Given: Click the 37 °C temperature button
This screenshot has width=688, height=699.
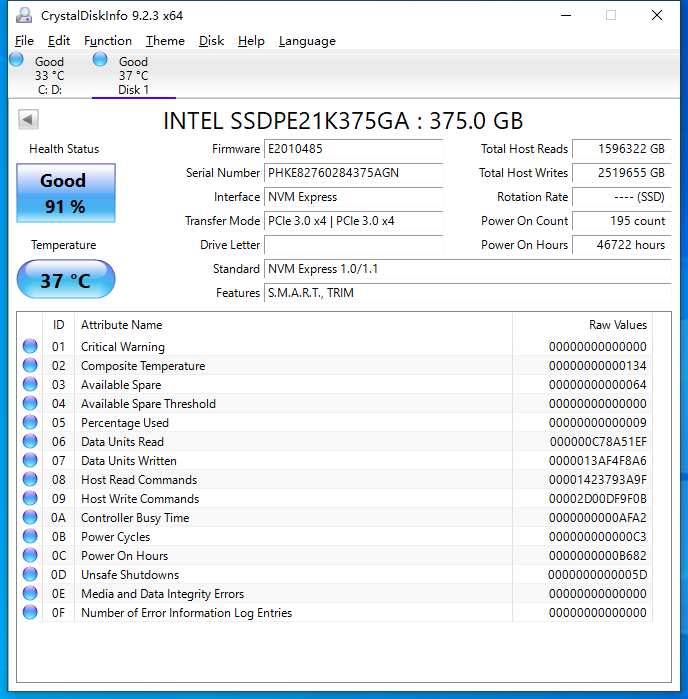Looking at the screenshot, I should pos(66,280).
